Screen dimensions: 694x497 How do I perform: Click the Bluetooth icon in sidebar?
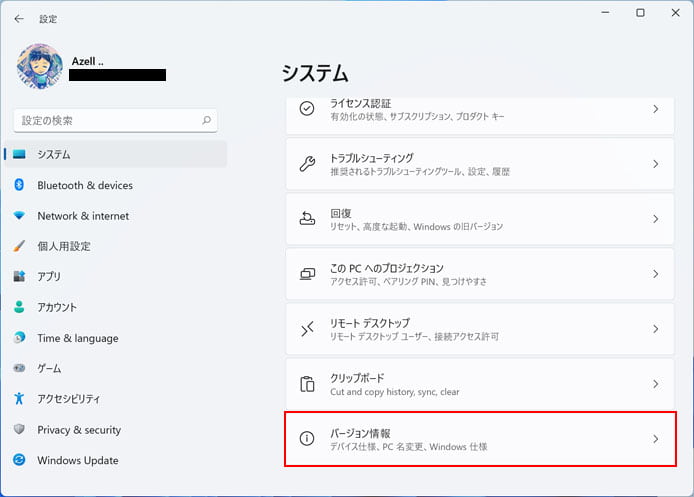pos(19,185)
